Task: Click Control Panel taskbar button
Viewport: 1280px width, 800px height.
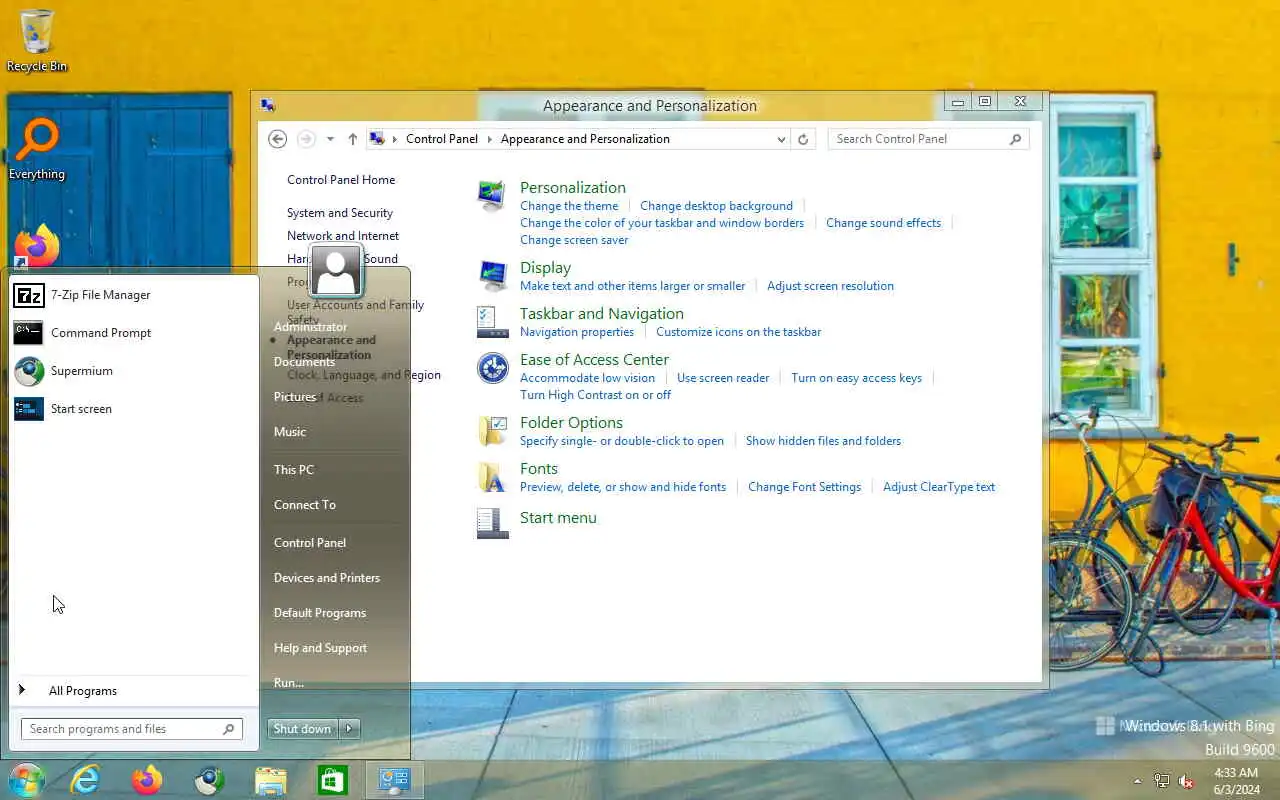Action: 394,780
